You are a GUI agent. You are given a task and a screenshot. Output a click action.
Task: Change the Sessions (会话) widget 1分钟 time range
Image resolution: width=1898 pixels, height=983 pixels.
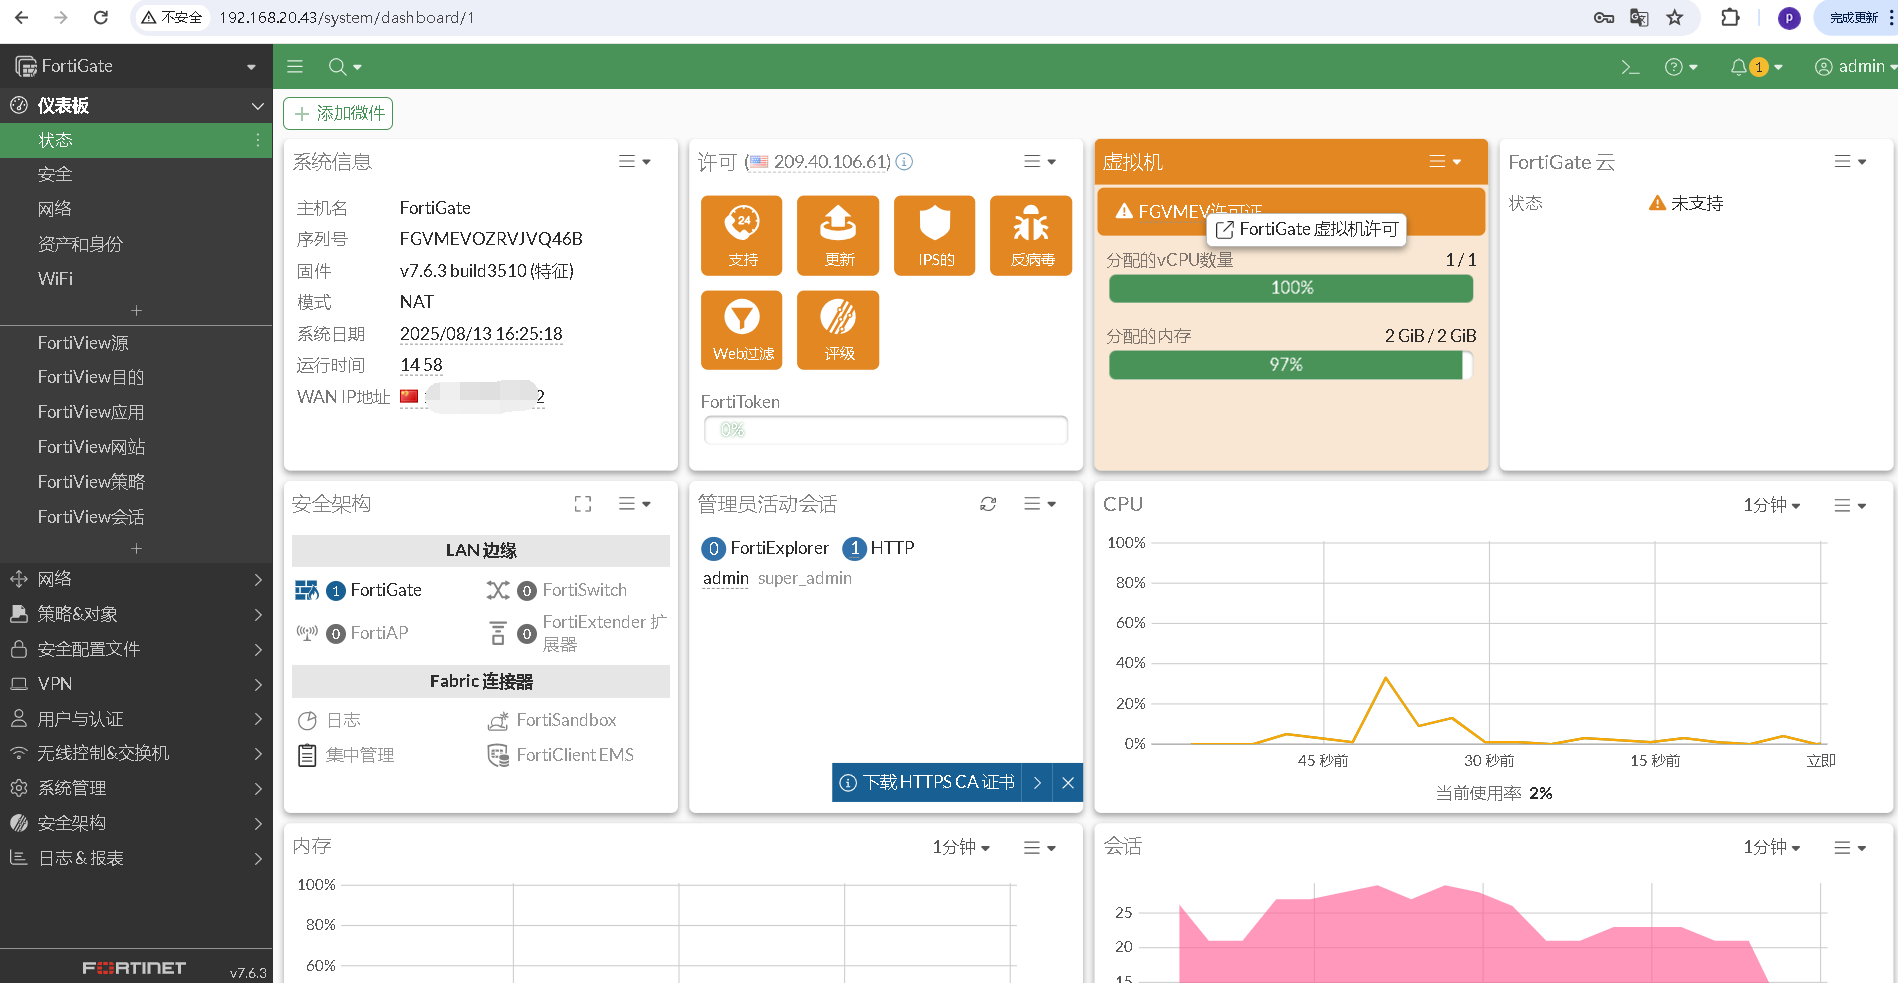click(1771, 847)
